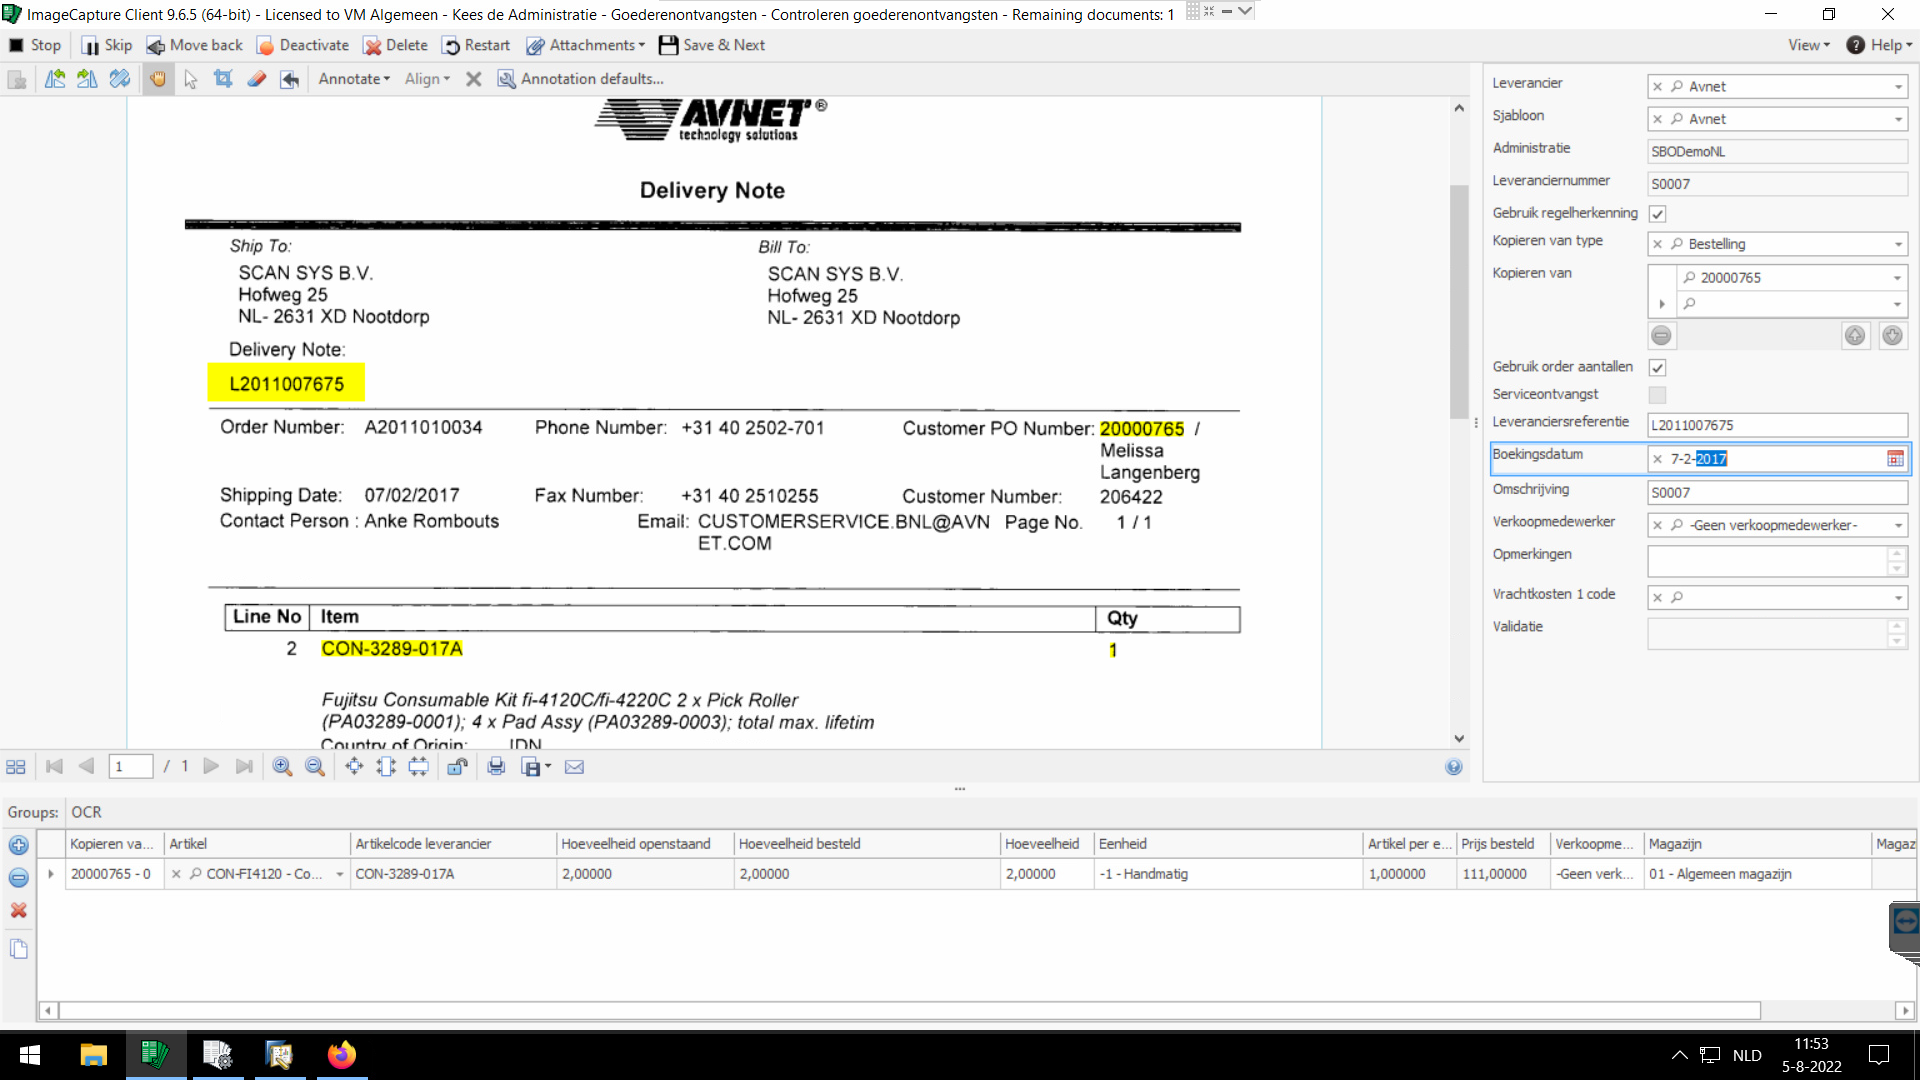Rotate the document page right

click(x=87, y=79)
